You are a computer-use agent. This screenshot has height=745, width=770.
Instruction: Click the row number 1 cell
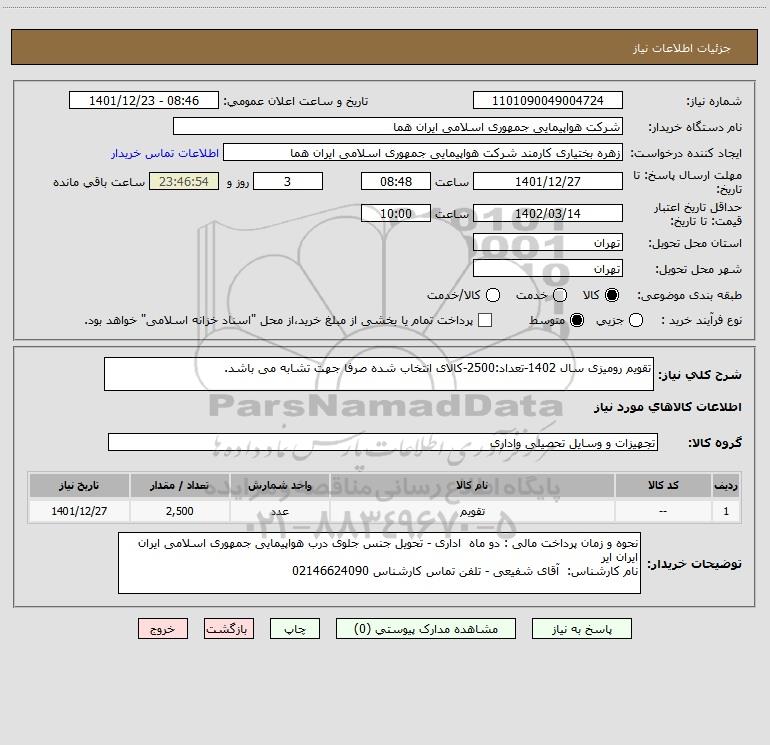(x=726, y=511)
